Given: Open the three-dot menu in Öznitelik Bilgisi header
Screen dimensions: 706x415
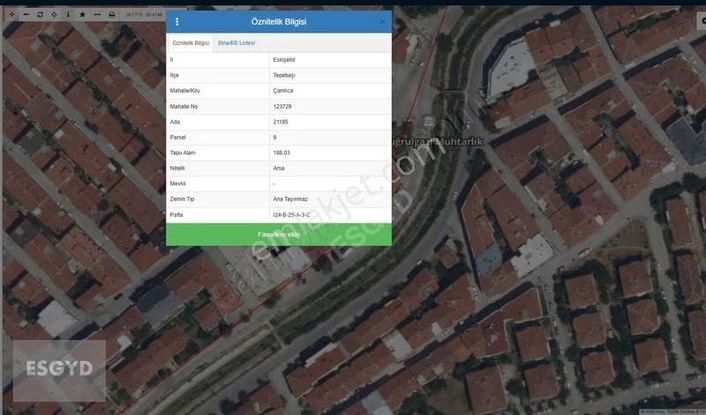Looking at the screenshot, I should coord(177,21).
